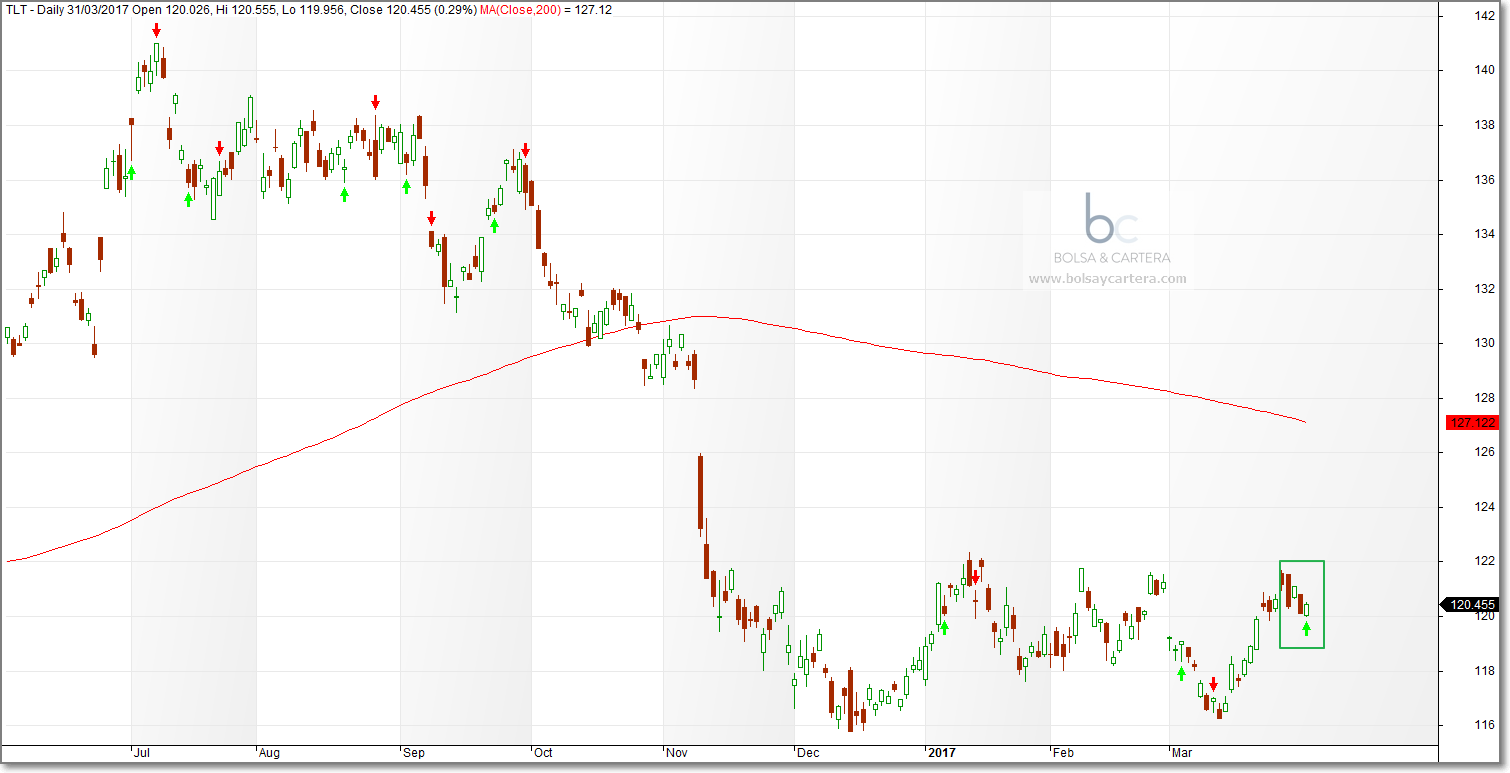Click the 126 price axis label
Image resolution: width=1510 pixels, height=773 pixels.
click(x=1484, y=452)
